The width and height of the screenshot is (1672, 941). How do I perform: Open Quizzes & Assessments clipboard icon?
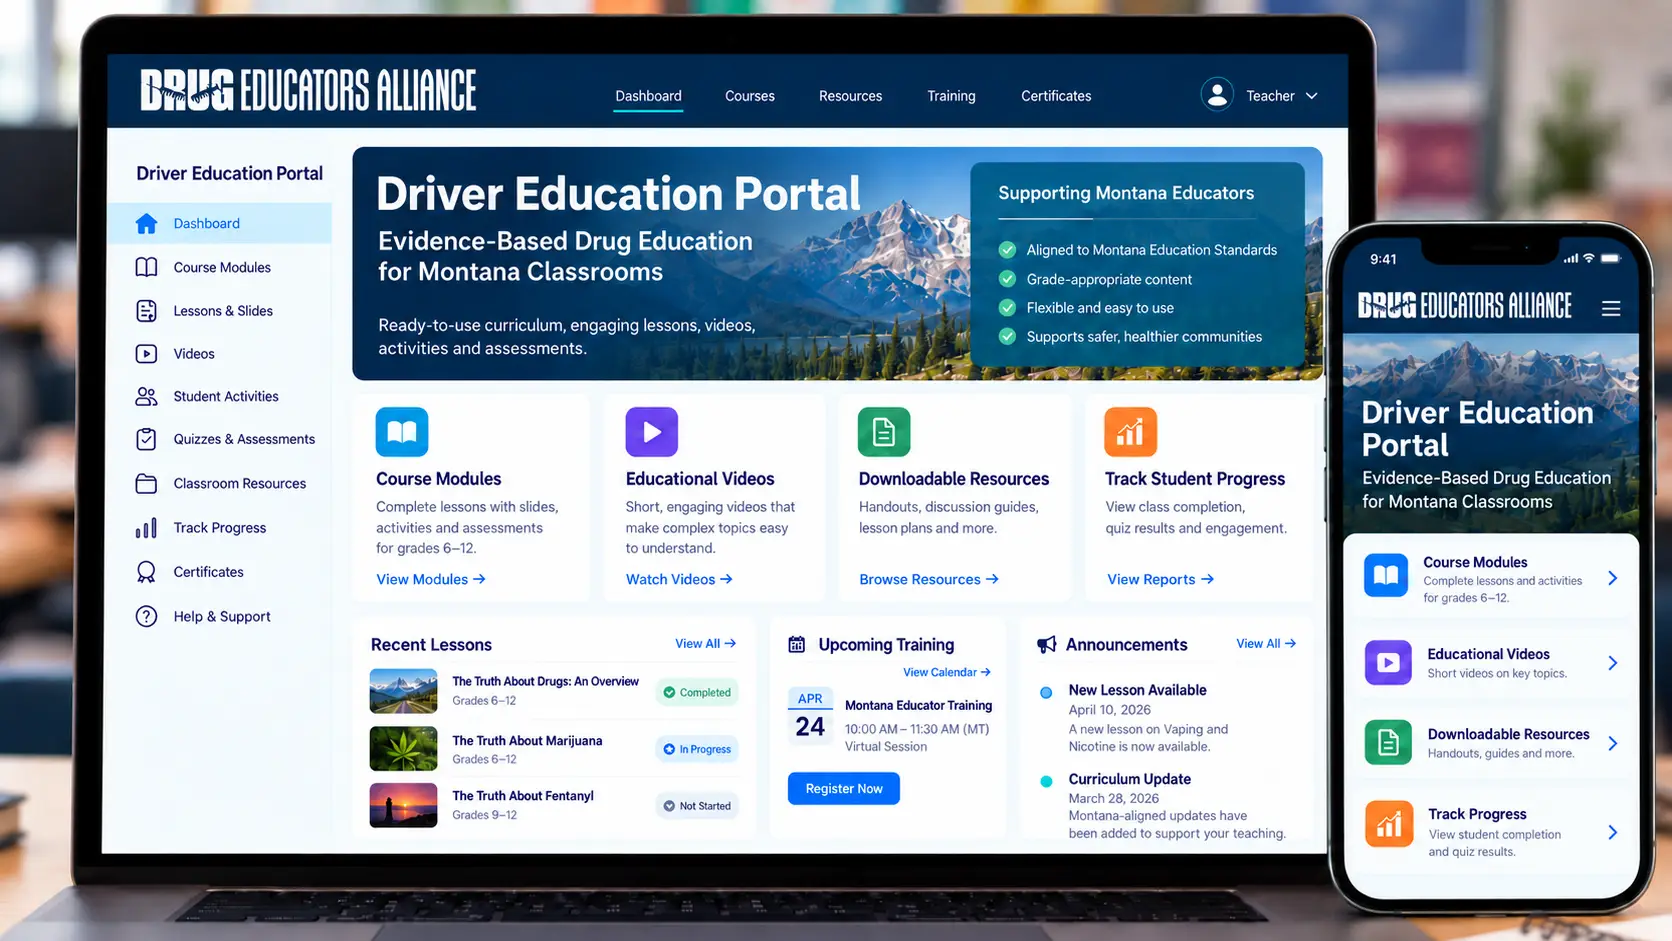[146, 439]
